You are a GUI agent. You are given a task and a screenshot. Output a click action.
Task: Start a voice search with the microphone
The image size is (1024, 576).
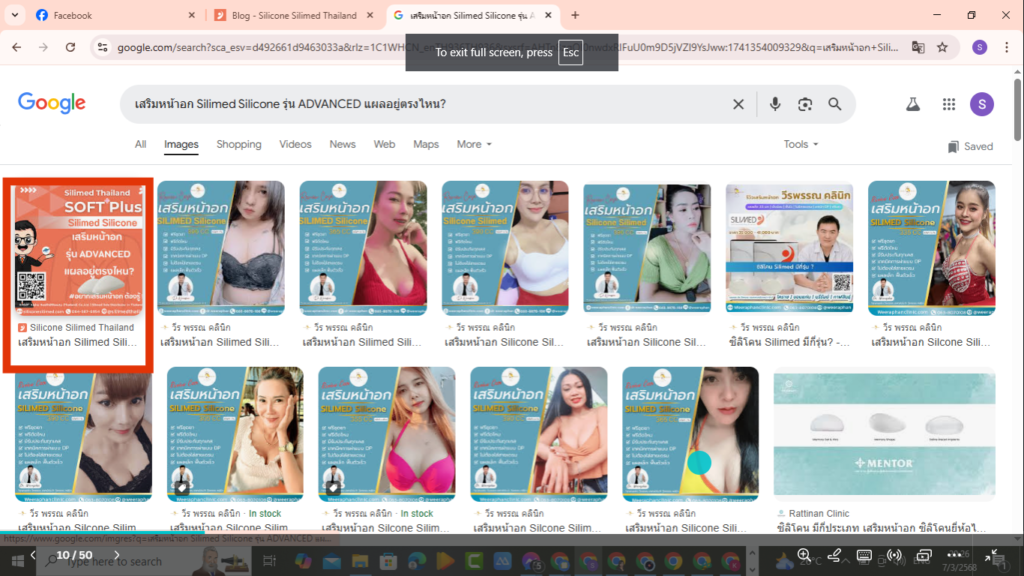775,104
